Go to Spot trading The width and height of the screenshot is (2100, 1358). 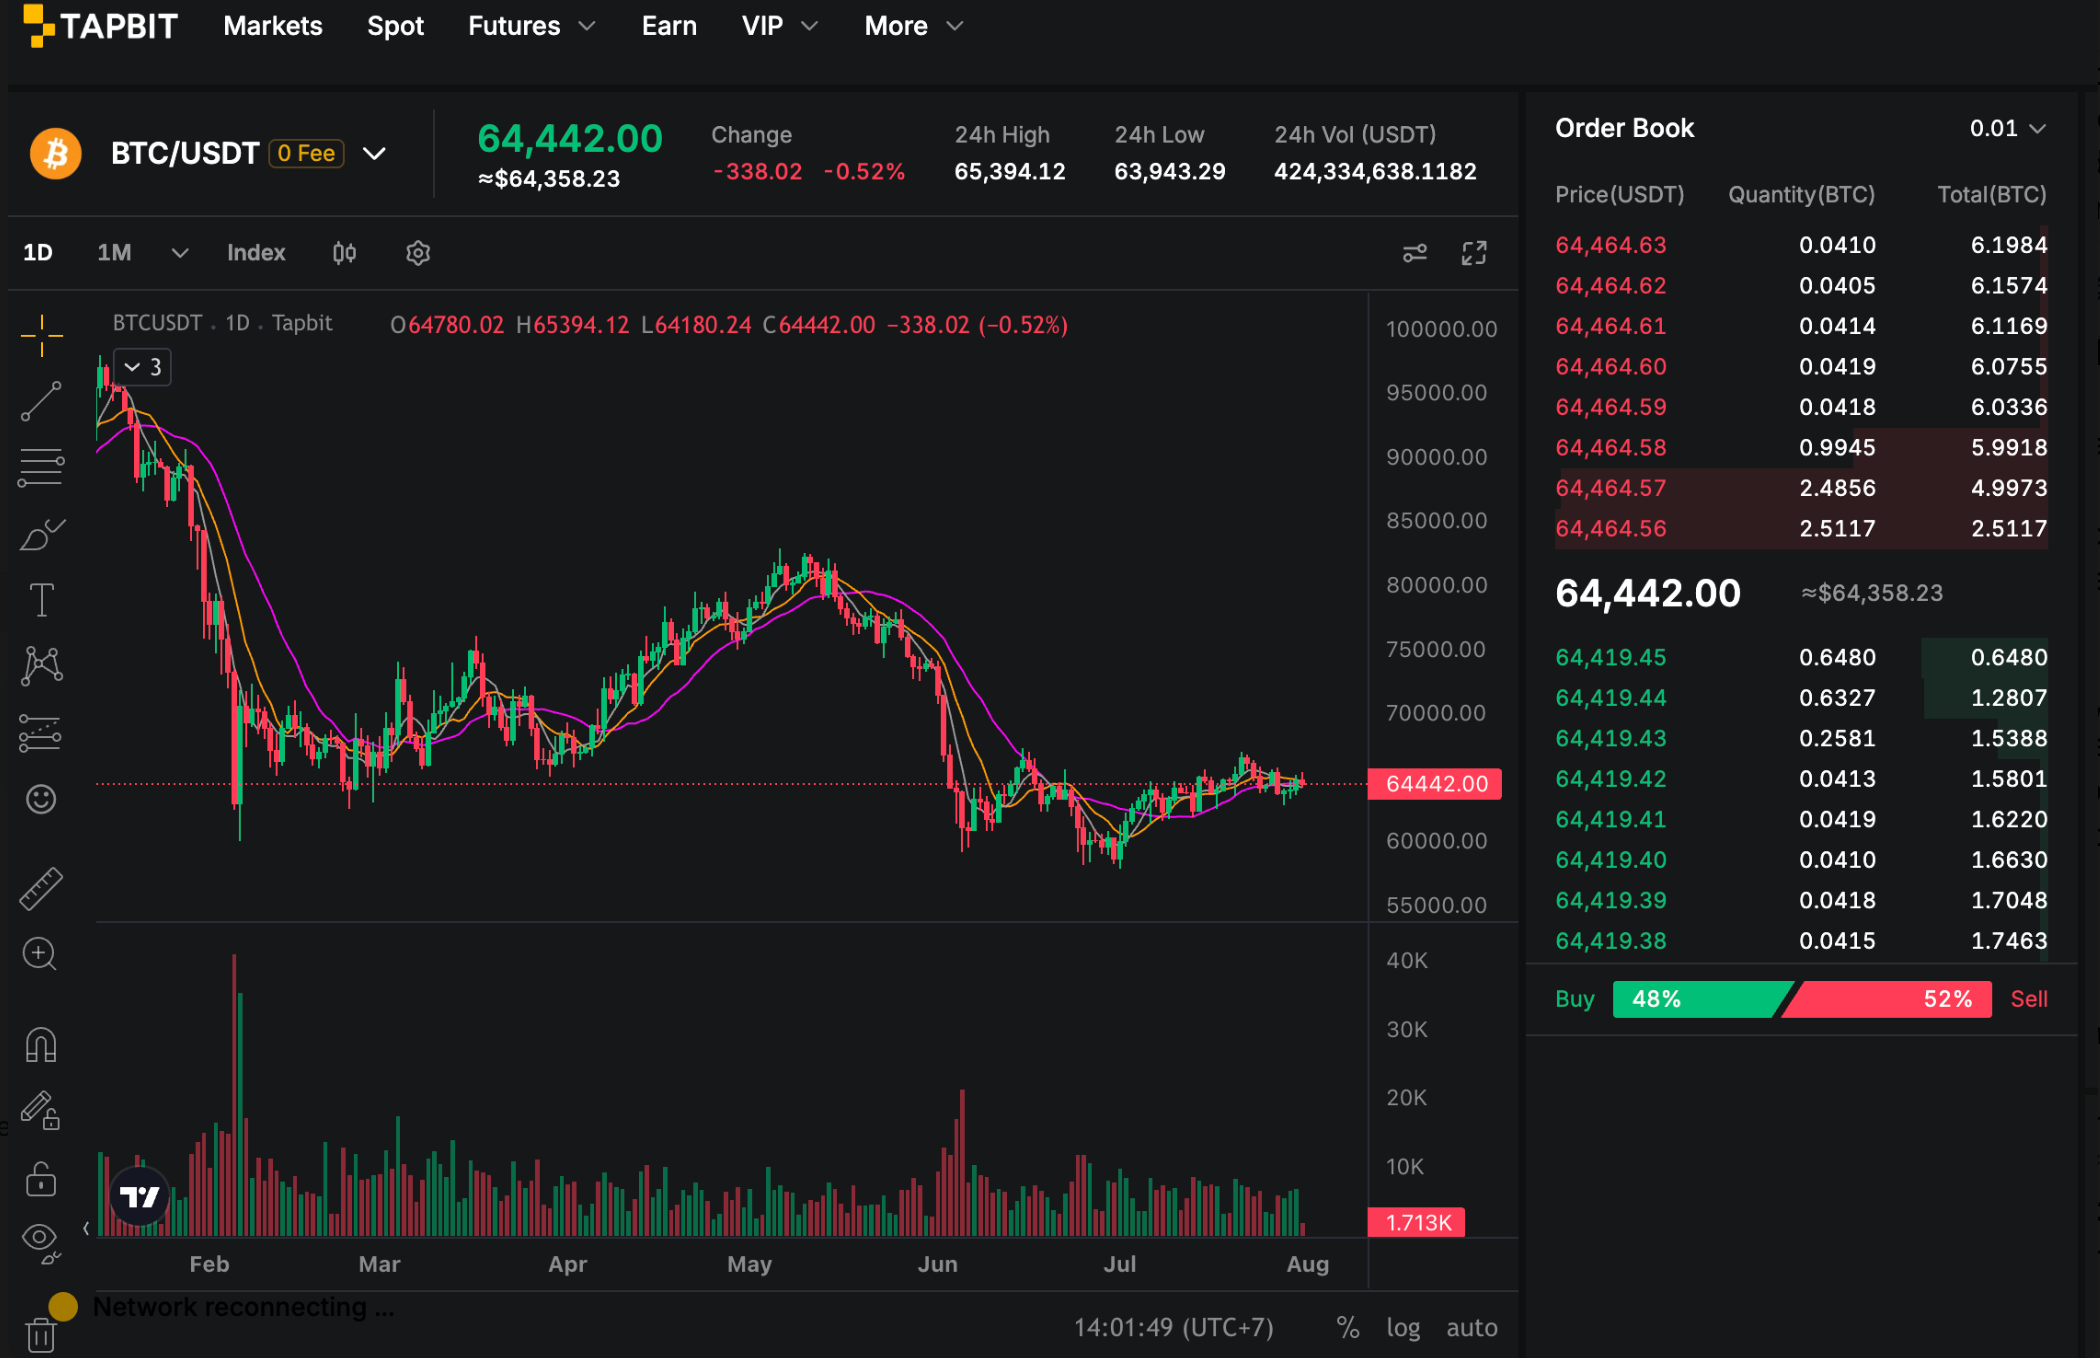pyautogui.click(x=395, y=26)
